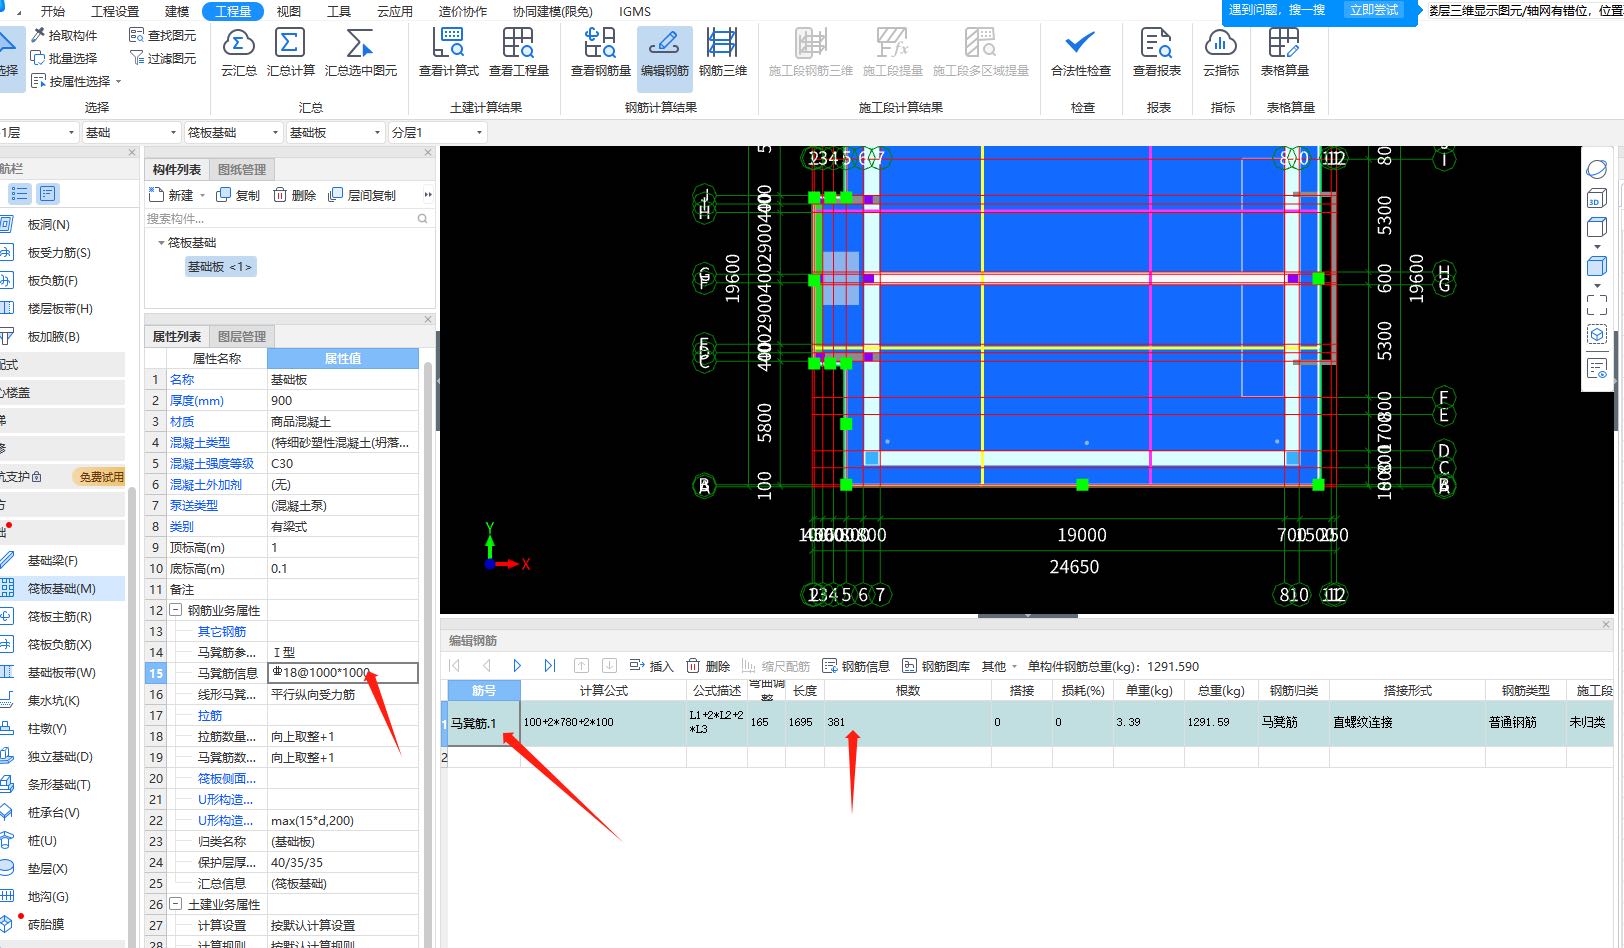Image resolution: width=1624 pixels, height=948 pixels.
Task: Select 基础板 <1> component
Action: [220, 267]
